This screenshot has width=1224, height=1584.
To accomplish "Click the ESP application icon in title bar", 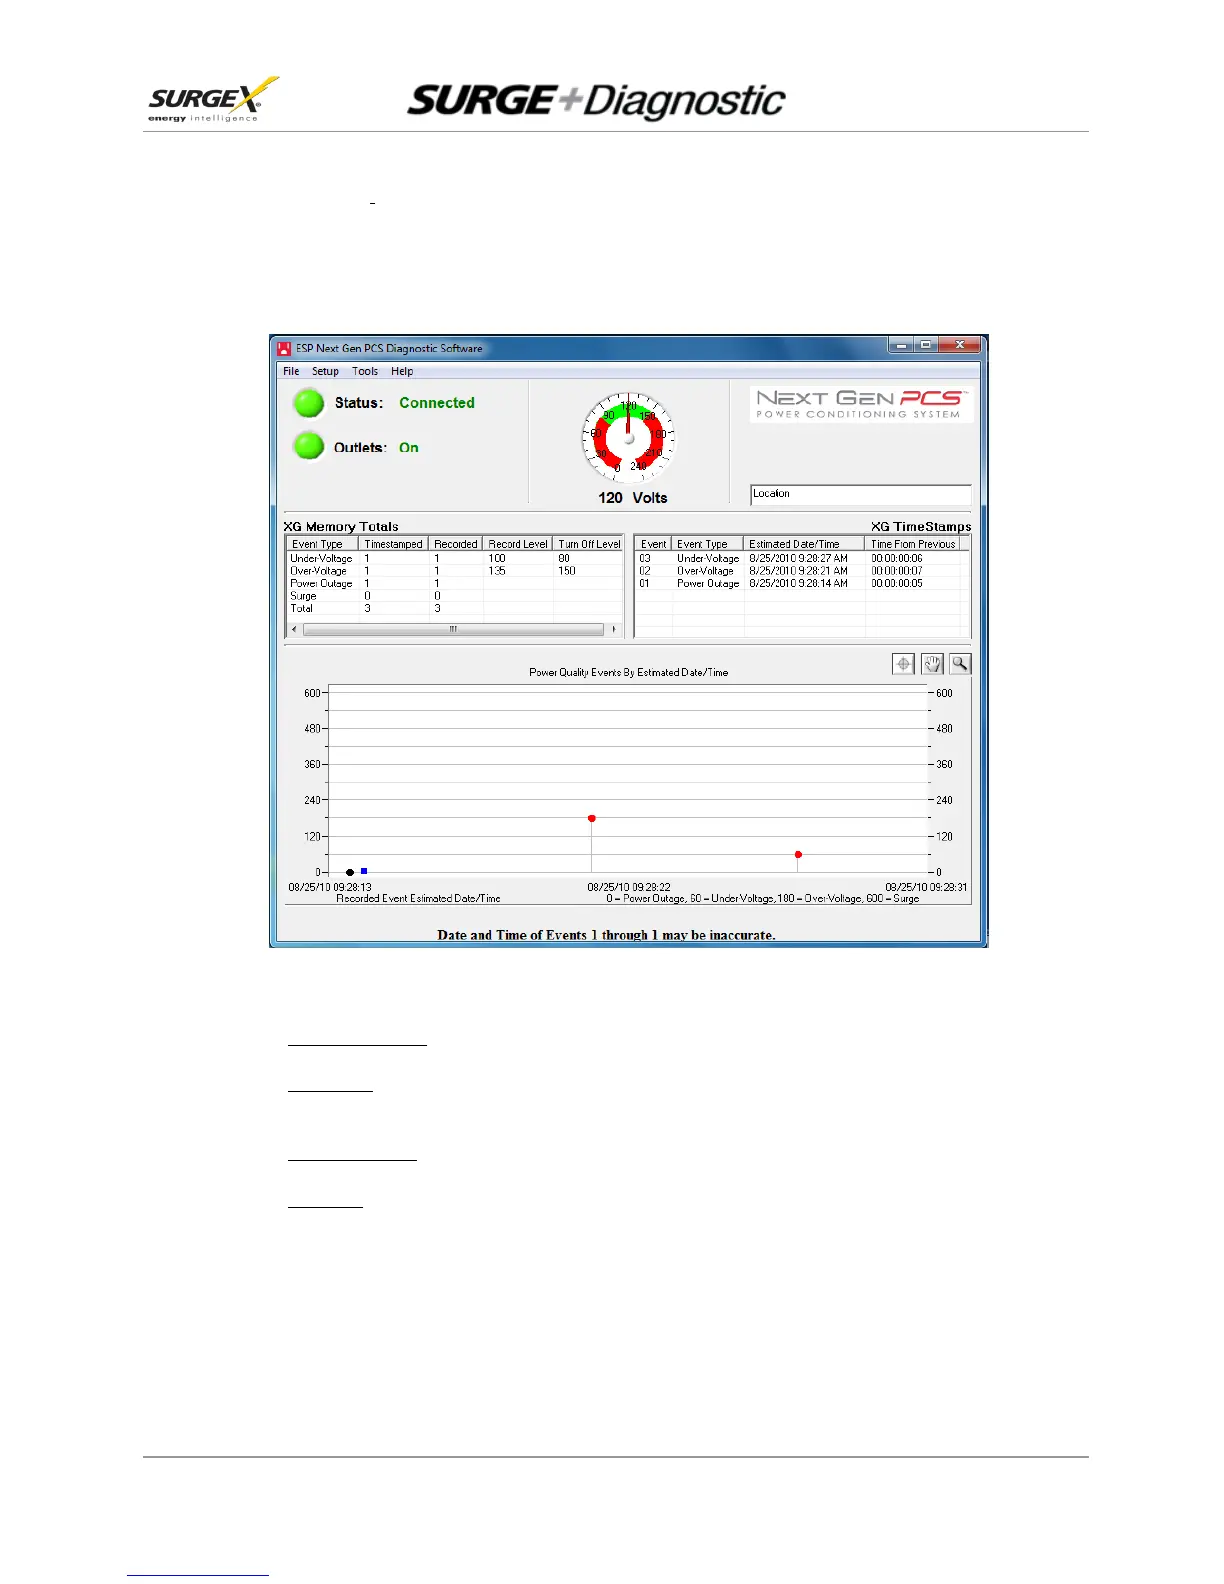I will point(284,348).
